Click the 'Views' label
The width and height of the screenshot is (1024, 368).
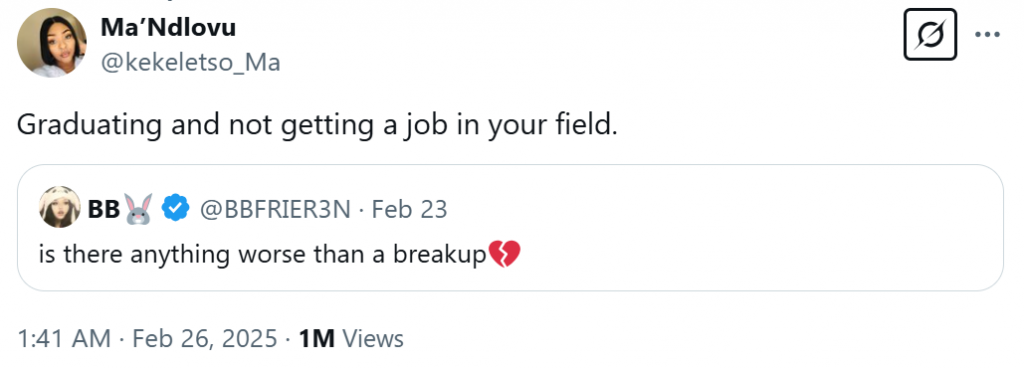click(373, 339)
